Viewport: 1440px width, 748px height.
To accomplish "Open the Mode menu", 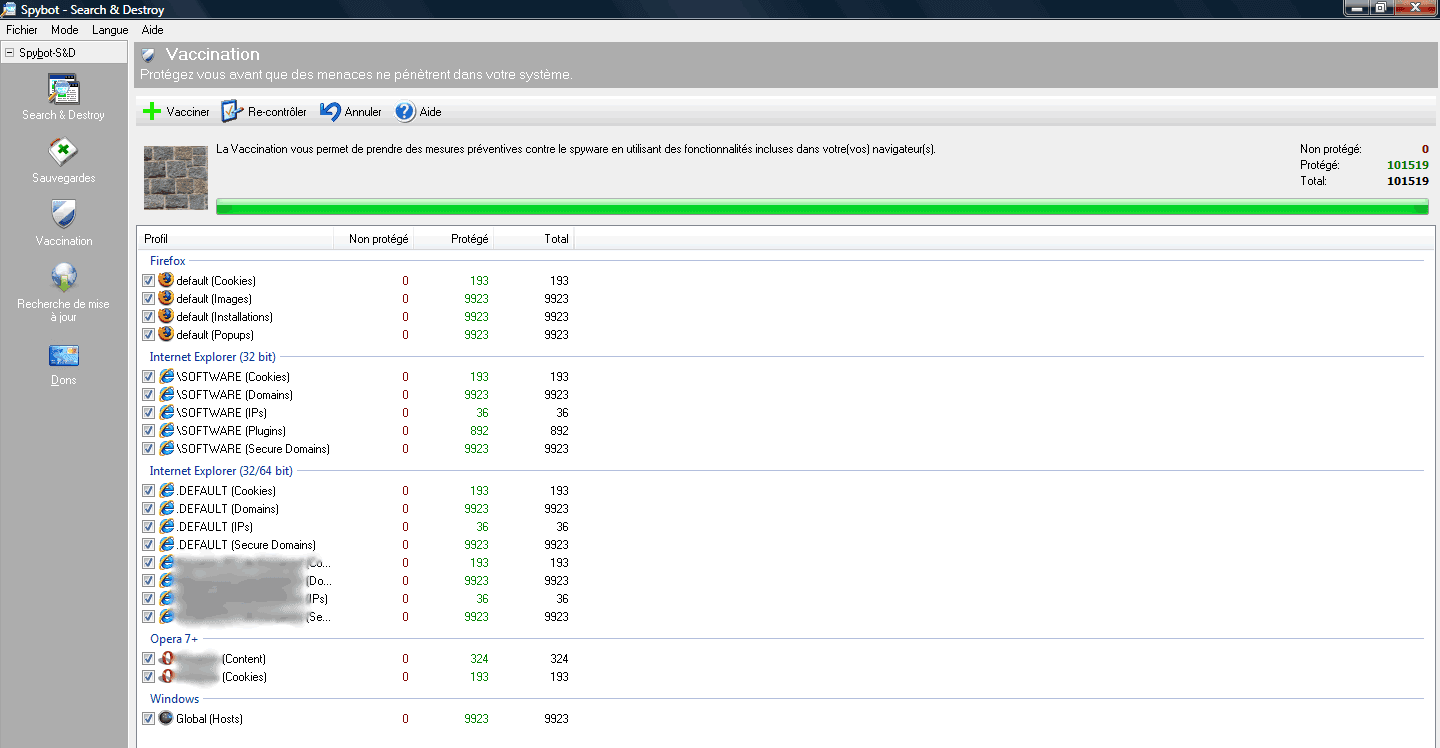I will tap(64, 30).
